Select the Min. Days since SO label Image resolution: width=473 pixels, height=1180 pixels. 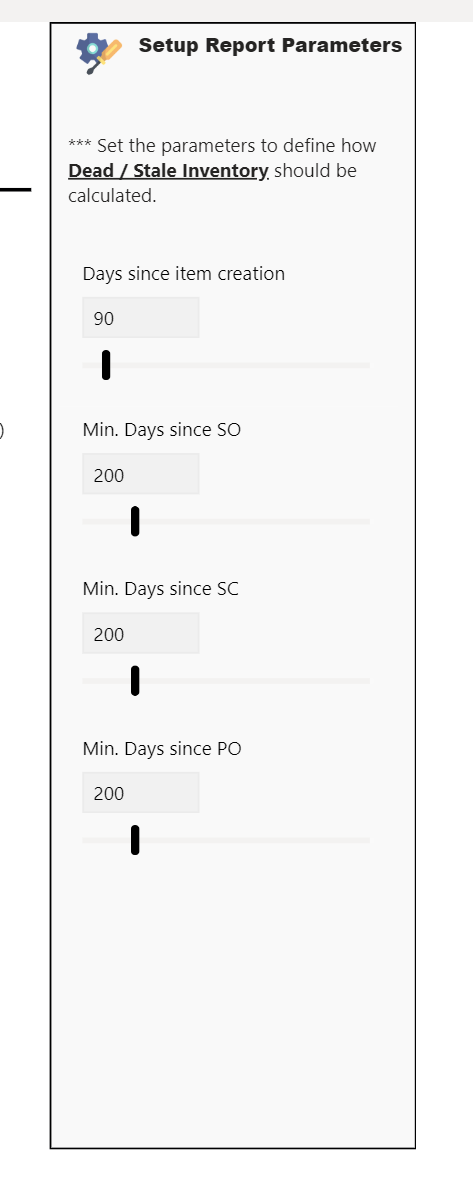[162, 430]
